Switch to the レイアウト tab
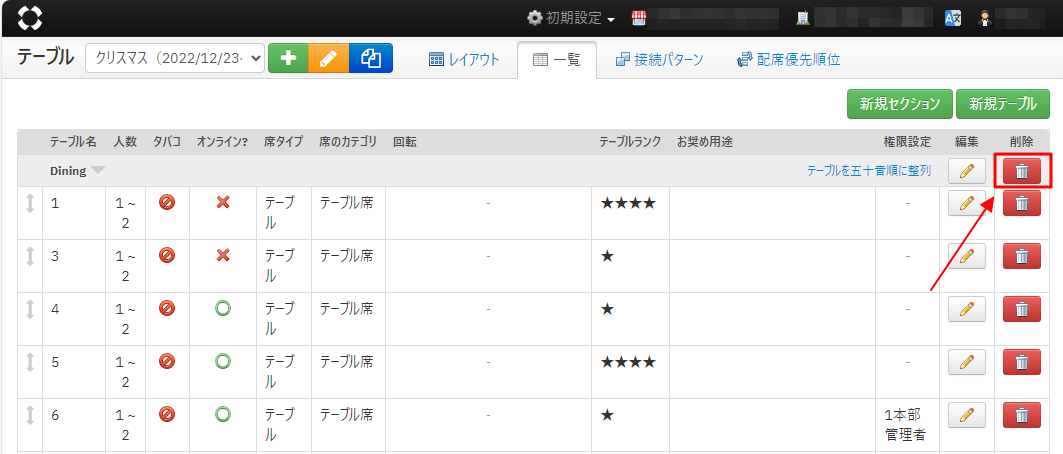The image size is (1063, 454). click(464, 60)
